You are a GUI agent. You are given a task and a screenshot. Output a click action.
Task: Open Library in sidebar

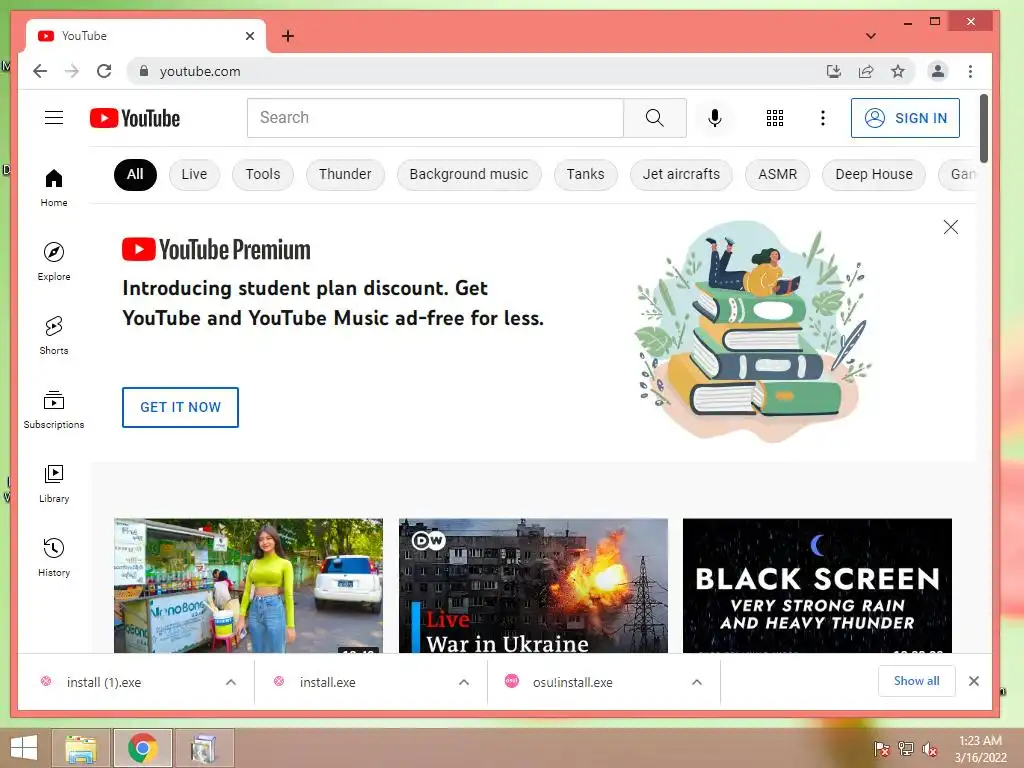click(x=54, y=484)
